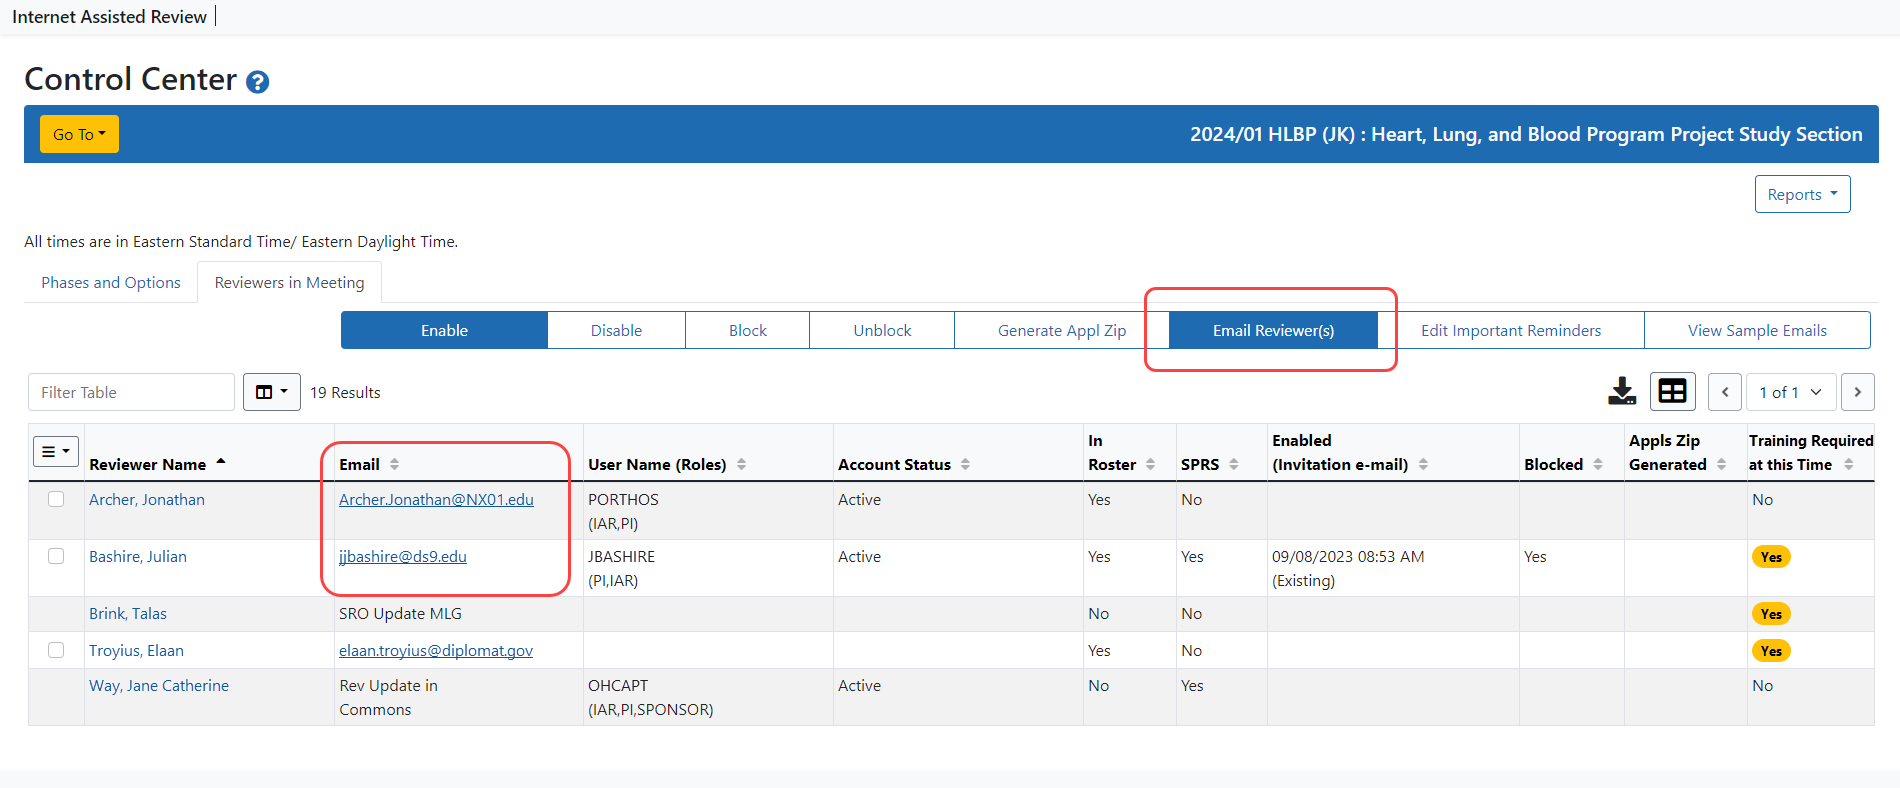Sort Reviewer Name ascending arrow
The width and height of the screenshot is (1900, 788).
221,461
